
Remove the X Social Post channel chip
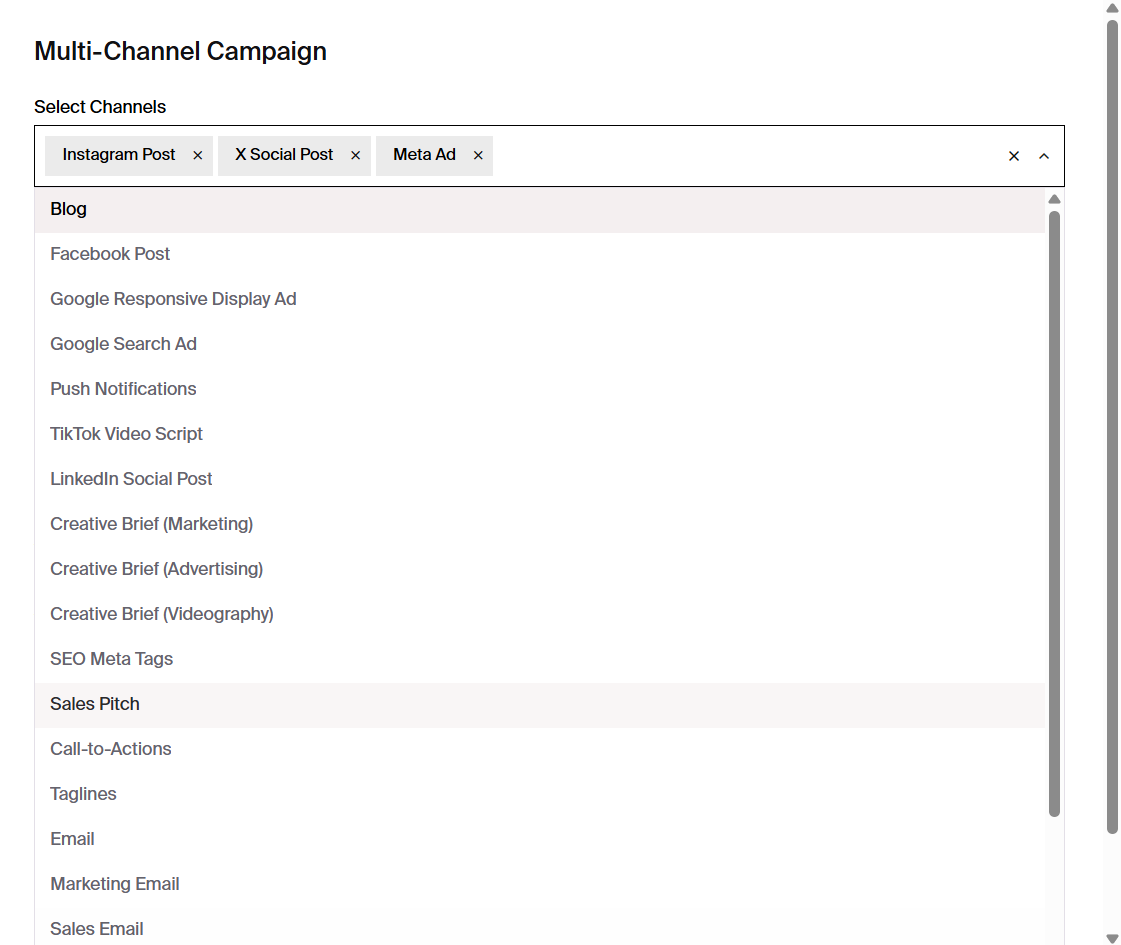point(355,155)
